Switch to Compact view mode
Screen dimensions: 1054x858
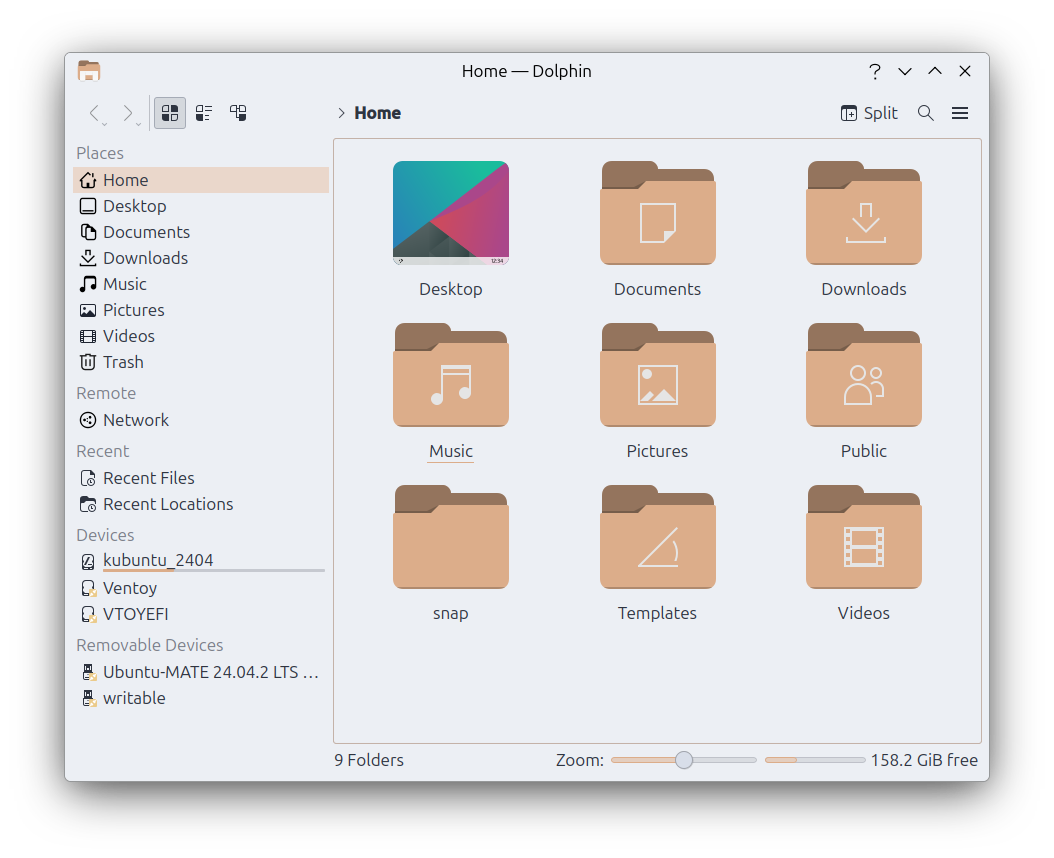[204, 113]
